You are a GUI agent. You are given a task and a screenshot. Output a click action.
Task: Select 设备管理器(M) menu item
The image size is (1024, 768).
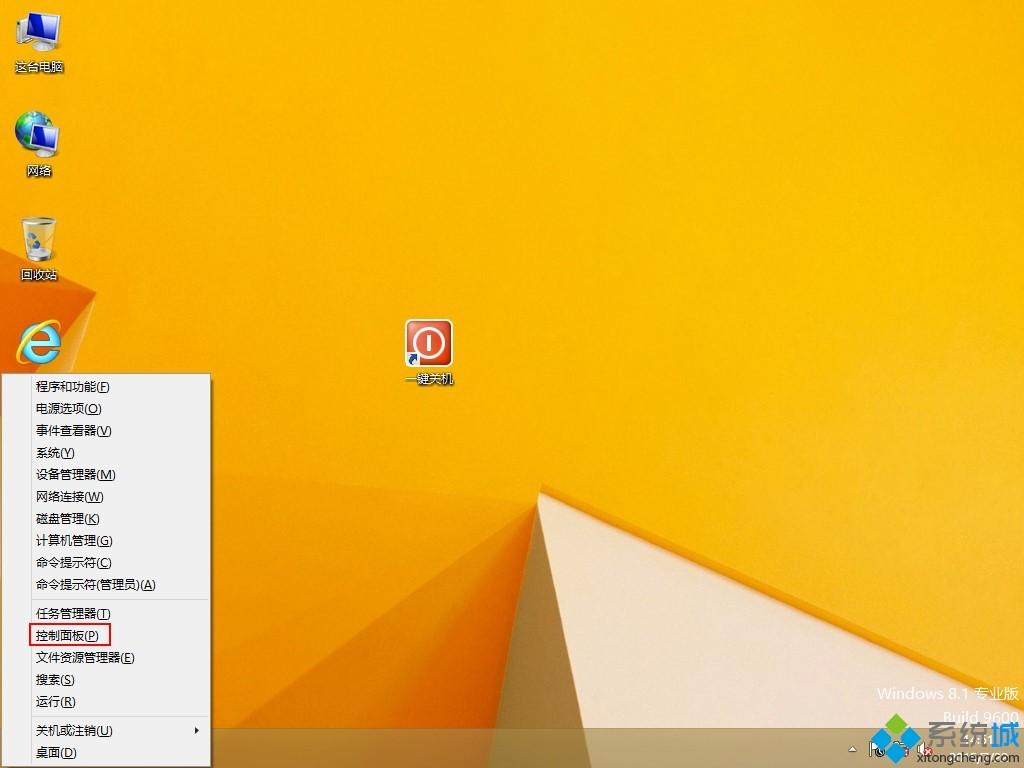tap(76, 475)
